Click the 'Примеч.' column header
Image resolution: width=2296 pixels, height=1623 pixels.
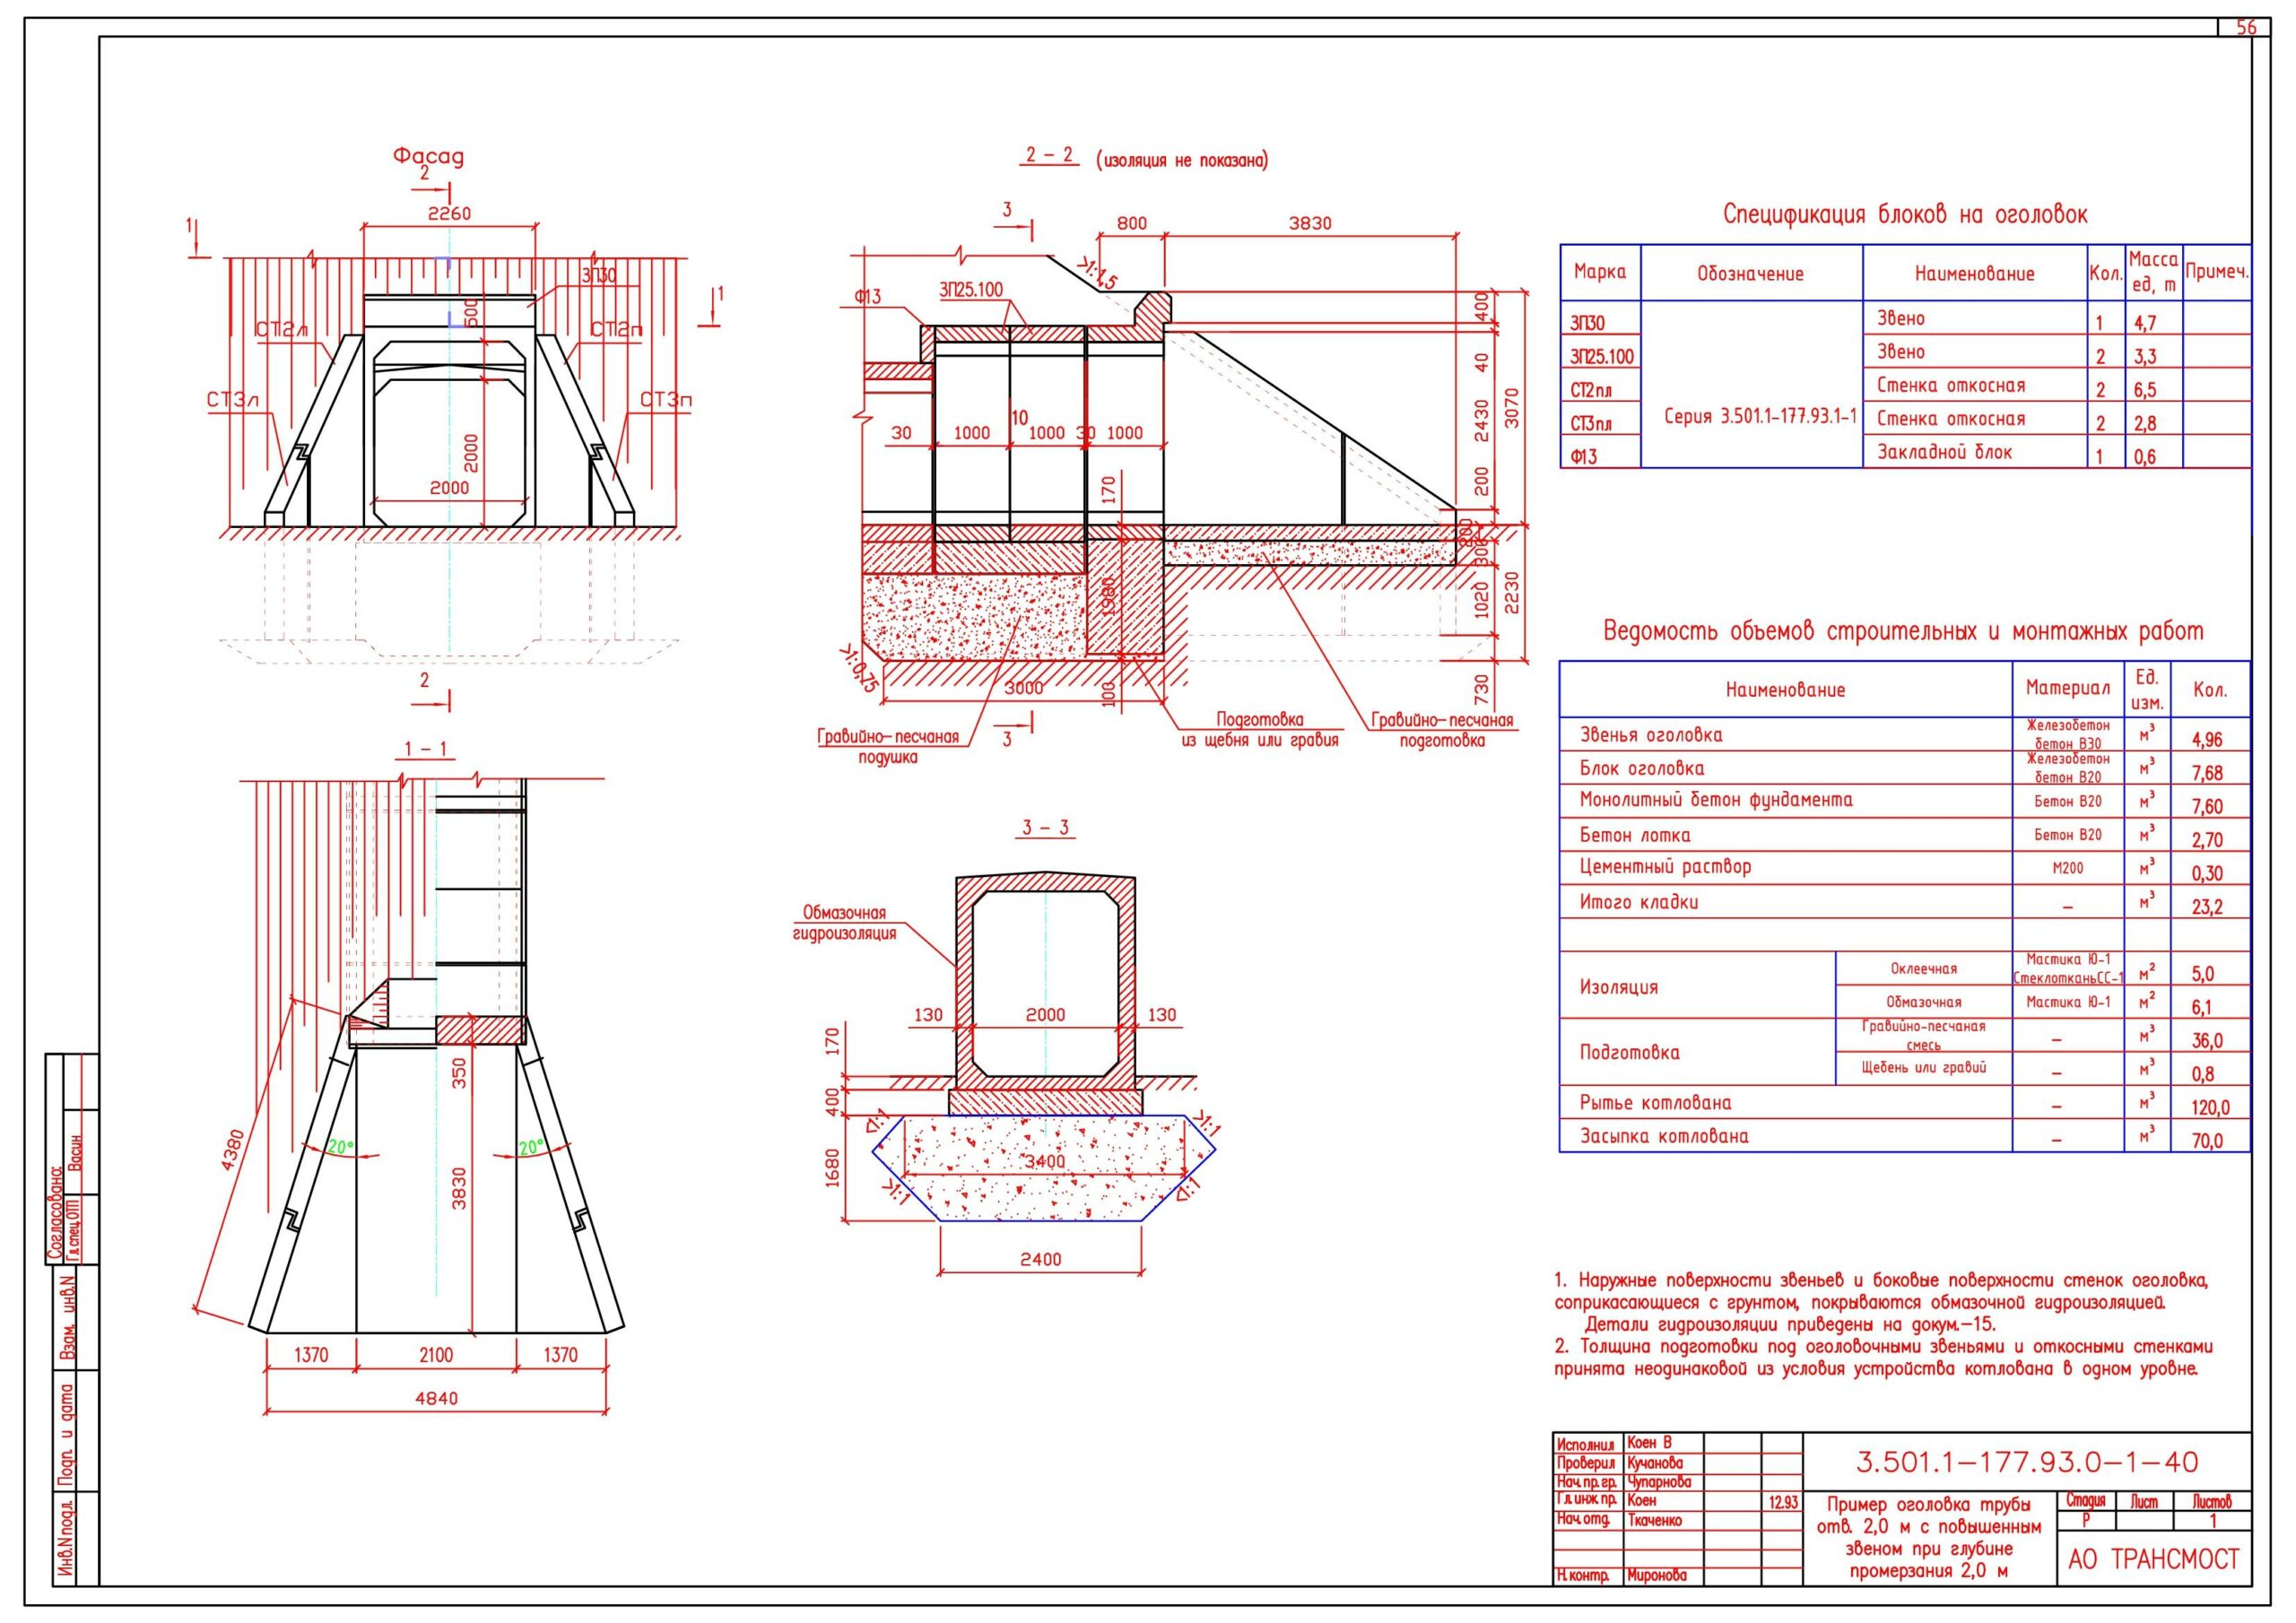click(2217, 271)
